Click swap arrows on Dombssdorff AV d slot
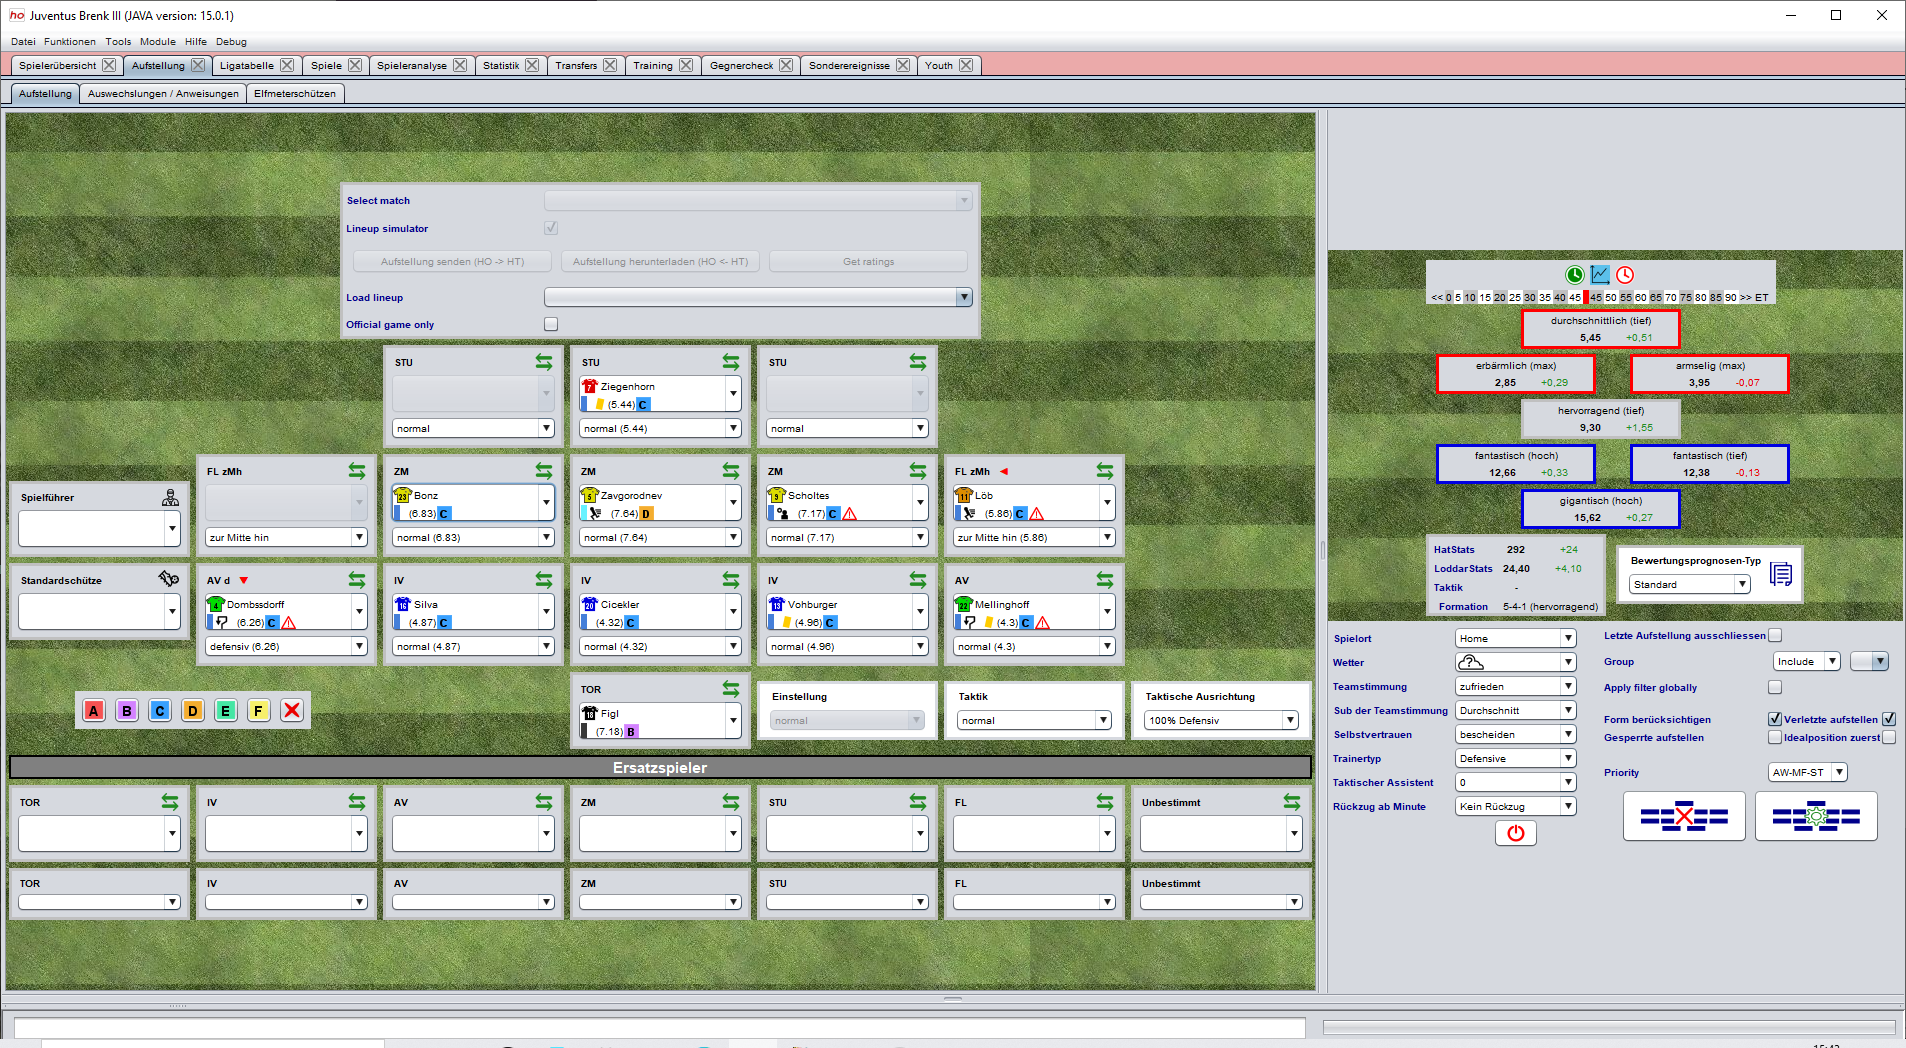 click(357, 580)
